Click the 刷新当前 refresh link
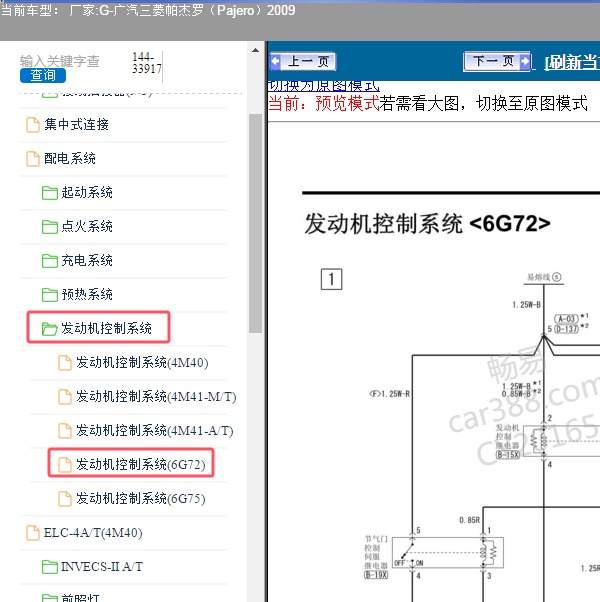 572,62
